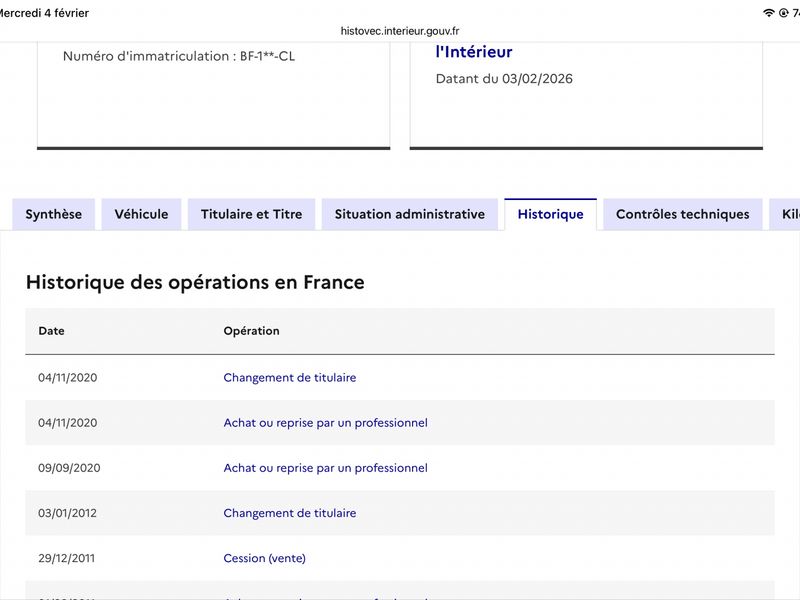Open the cut-off tab after Contrôles techniques
The image size is (800, 600).
click(x=785, y=214)
